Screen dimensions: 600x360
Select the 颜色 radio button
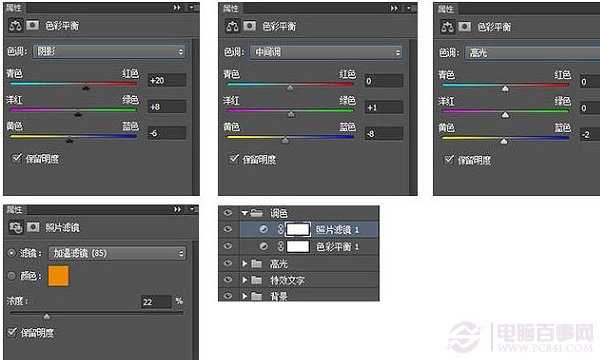point(11,276)
